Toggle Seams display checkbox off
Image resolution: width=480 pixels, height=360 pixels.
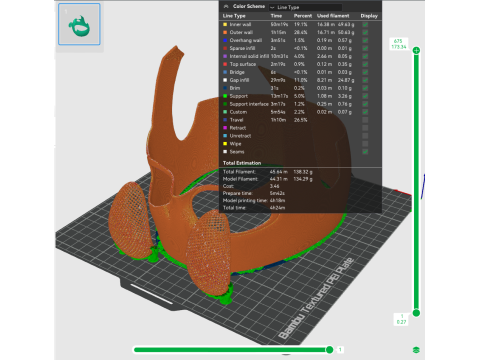click(x=365, y=152)
